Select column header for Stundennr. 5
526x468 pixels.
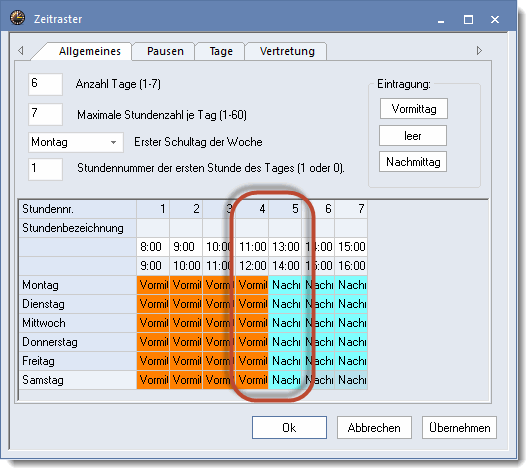[285, 209]
